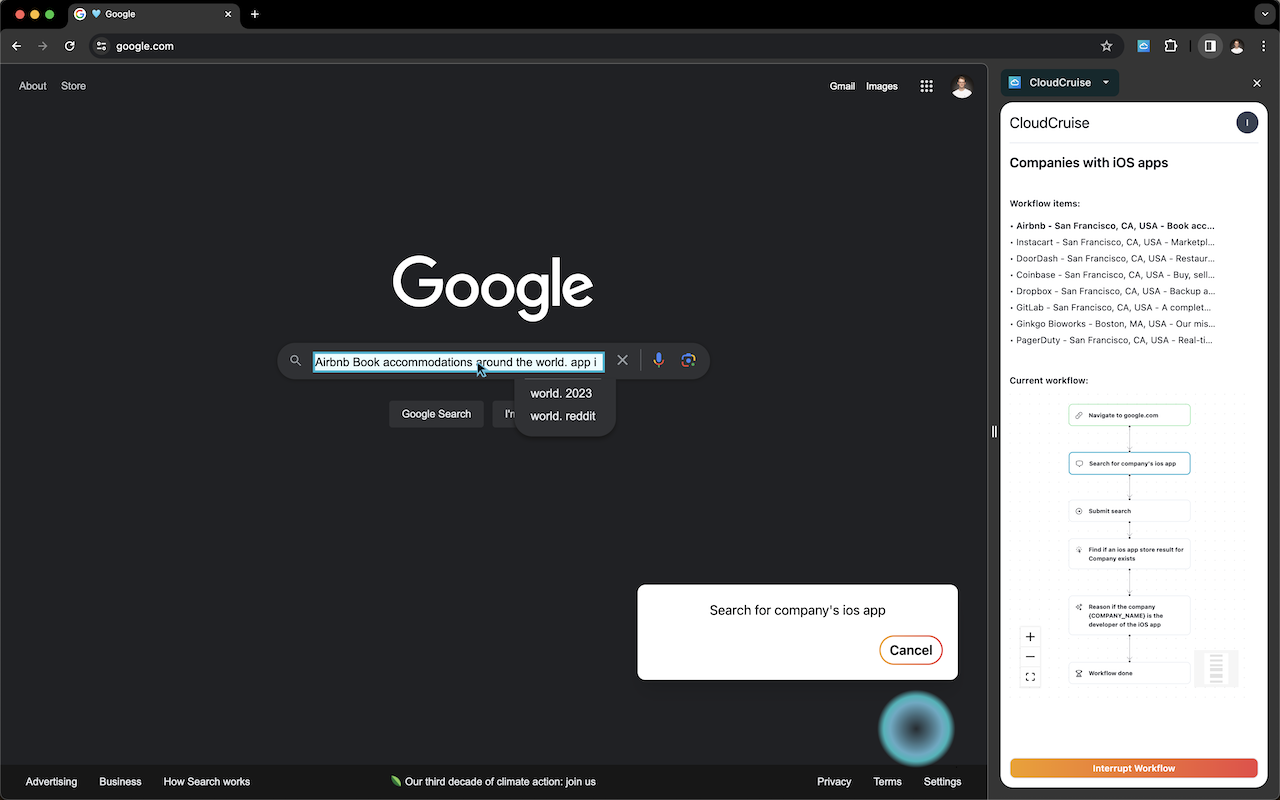Click the info icon in CloudCruise panel
Viewport: 1280px width, 800px height.
click(1247, 122)
